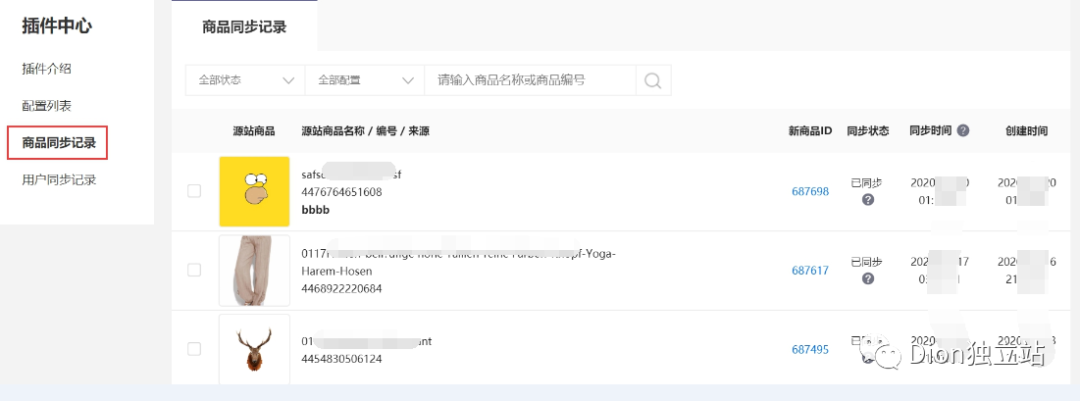1080x401 pixels.
Task: Click the source label bbbb
Action: [315, 210]
